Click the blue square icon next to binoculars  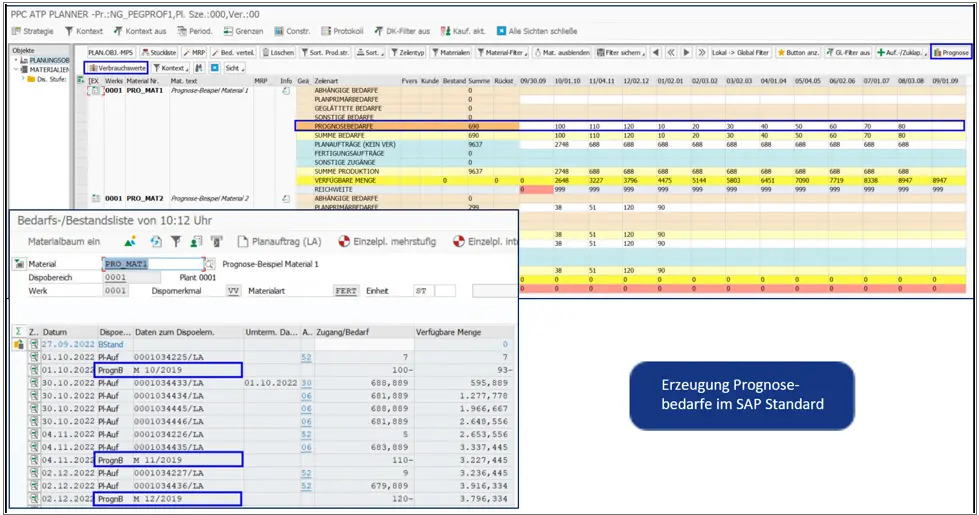[214, 67]
